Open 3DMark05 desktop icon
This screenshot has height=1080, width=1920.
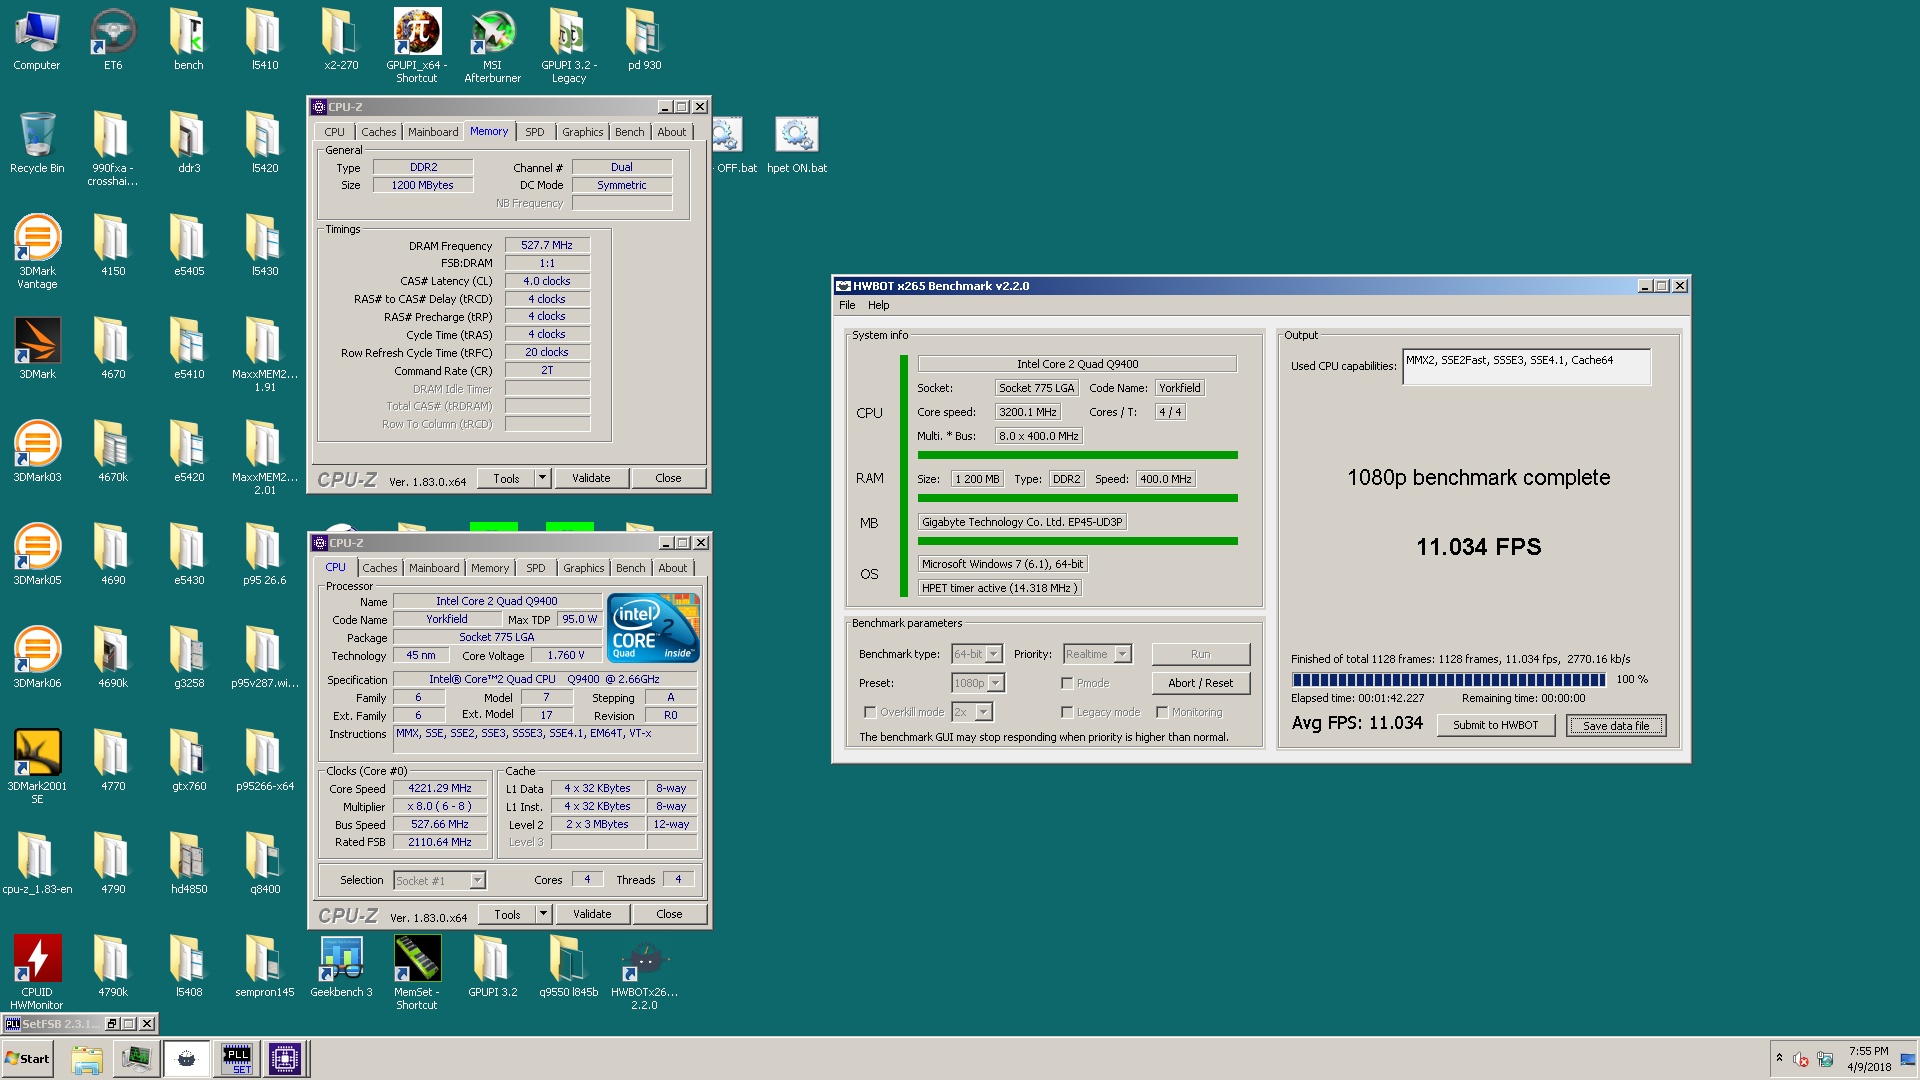[37, 554]
